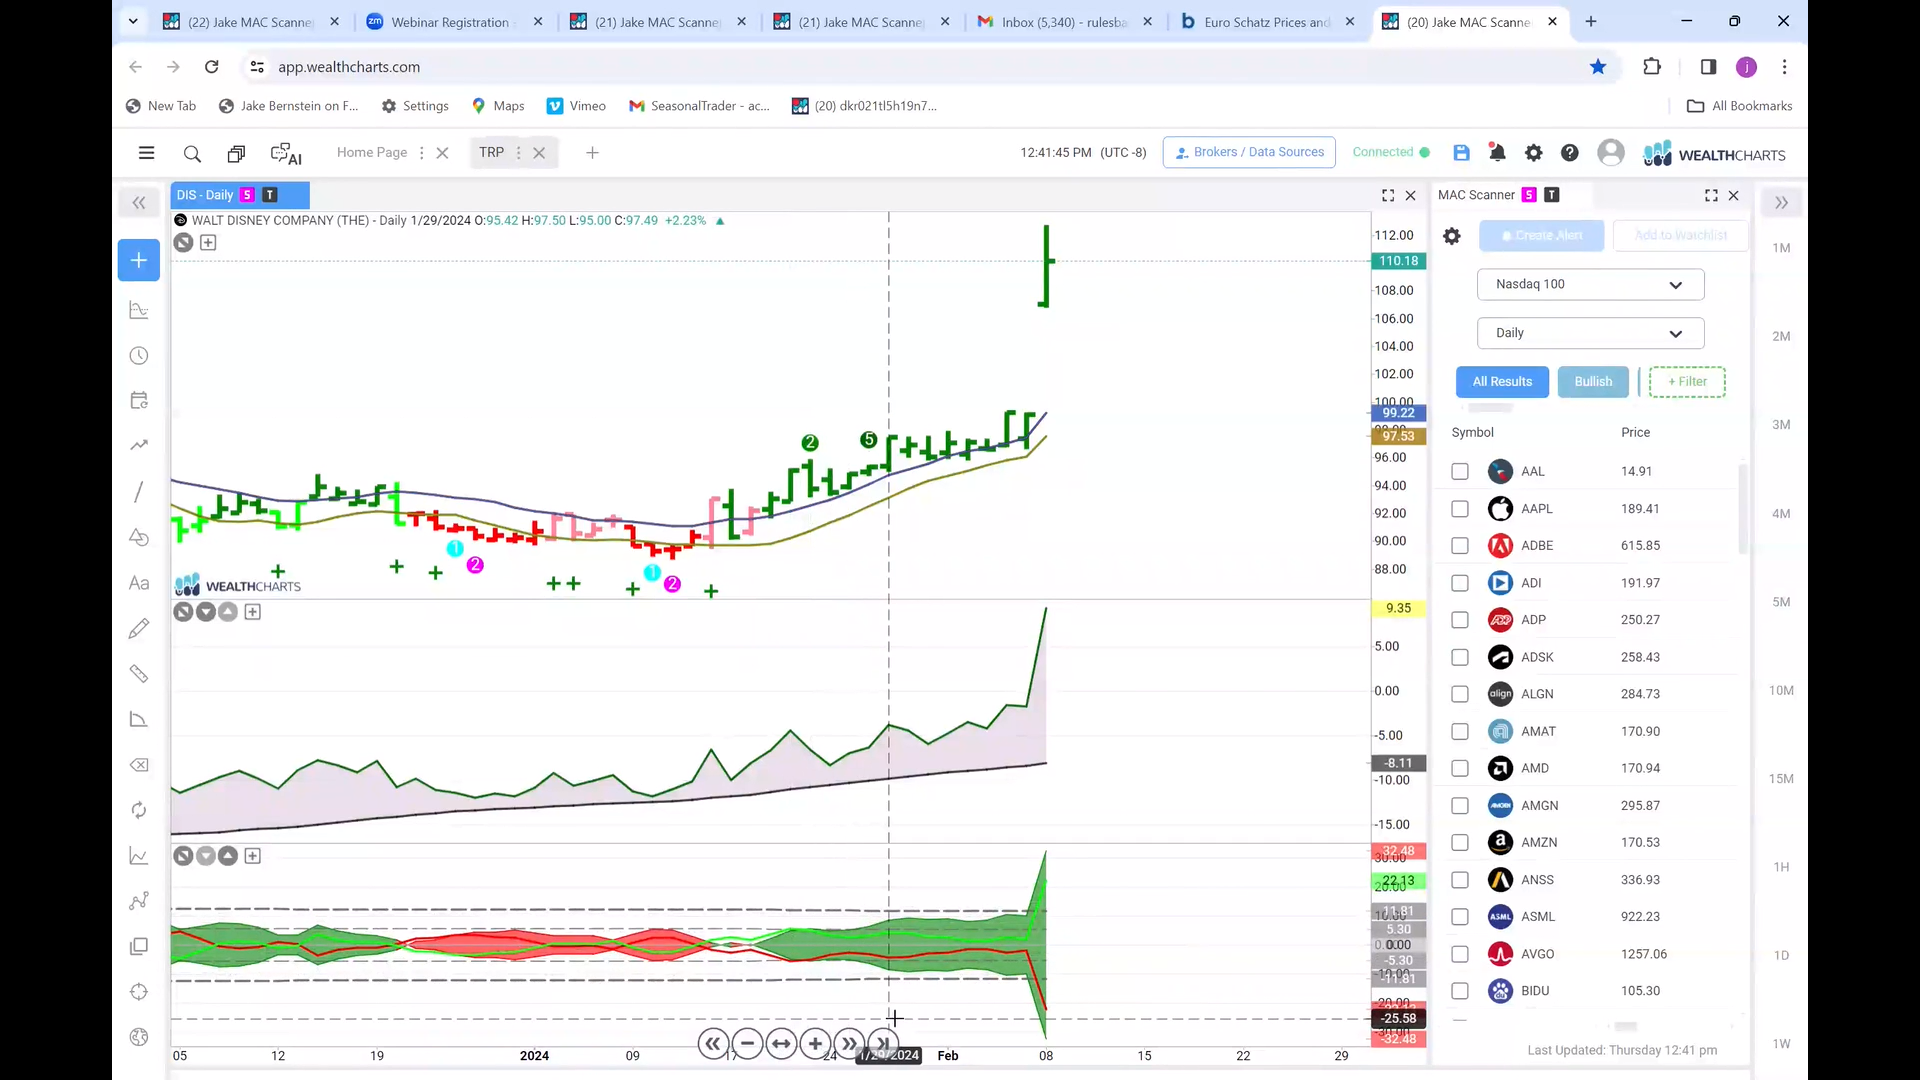The width and height of the screenshot is (1920, 1080).
Task: Open the Daily timeframe dropdown
Action: [x=1590, y=333]
